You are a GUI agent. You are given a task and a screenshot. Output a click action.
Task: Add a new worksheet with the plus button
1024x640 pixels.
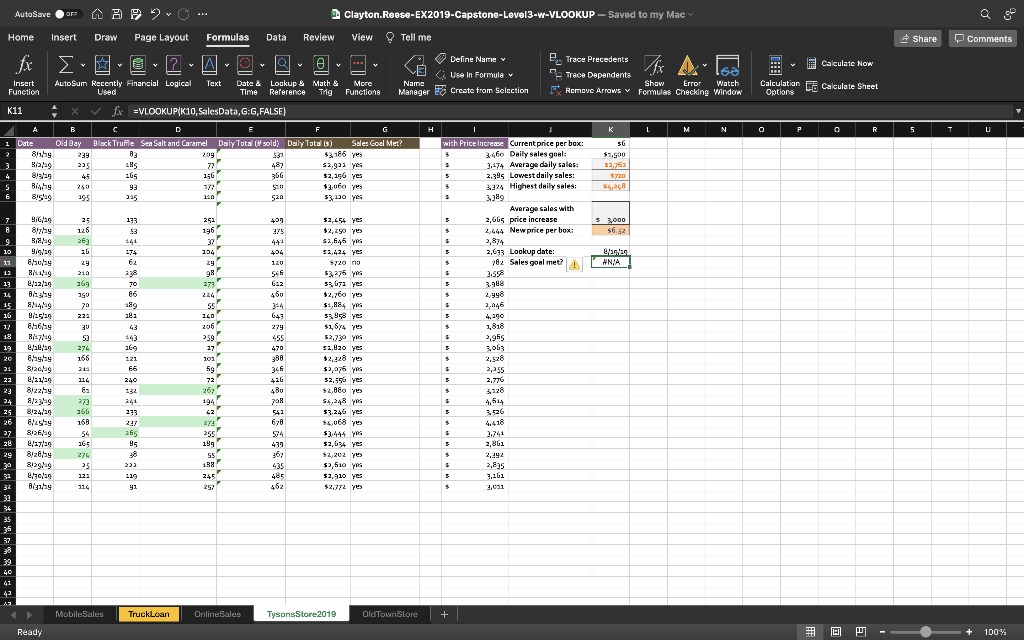click(x=444, y=613)
